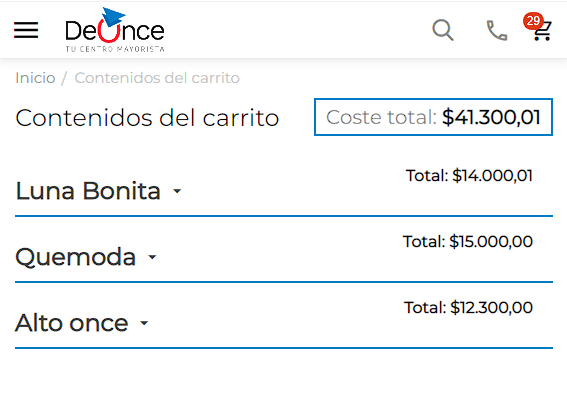Open the hamburger navigation menu

point(26,30)
